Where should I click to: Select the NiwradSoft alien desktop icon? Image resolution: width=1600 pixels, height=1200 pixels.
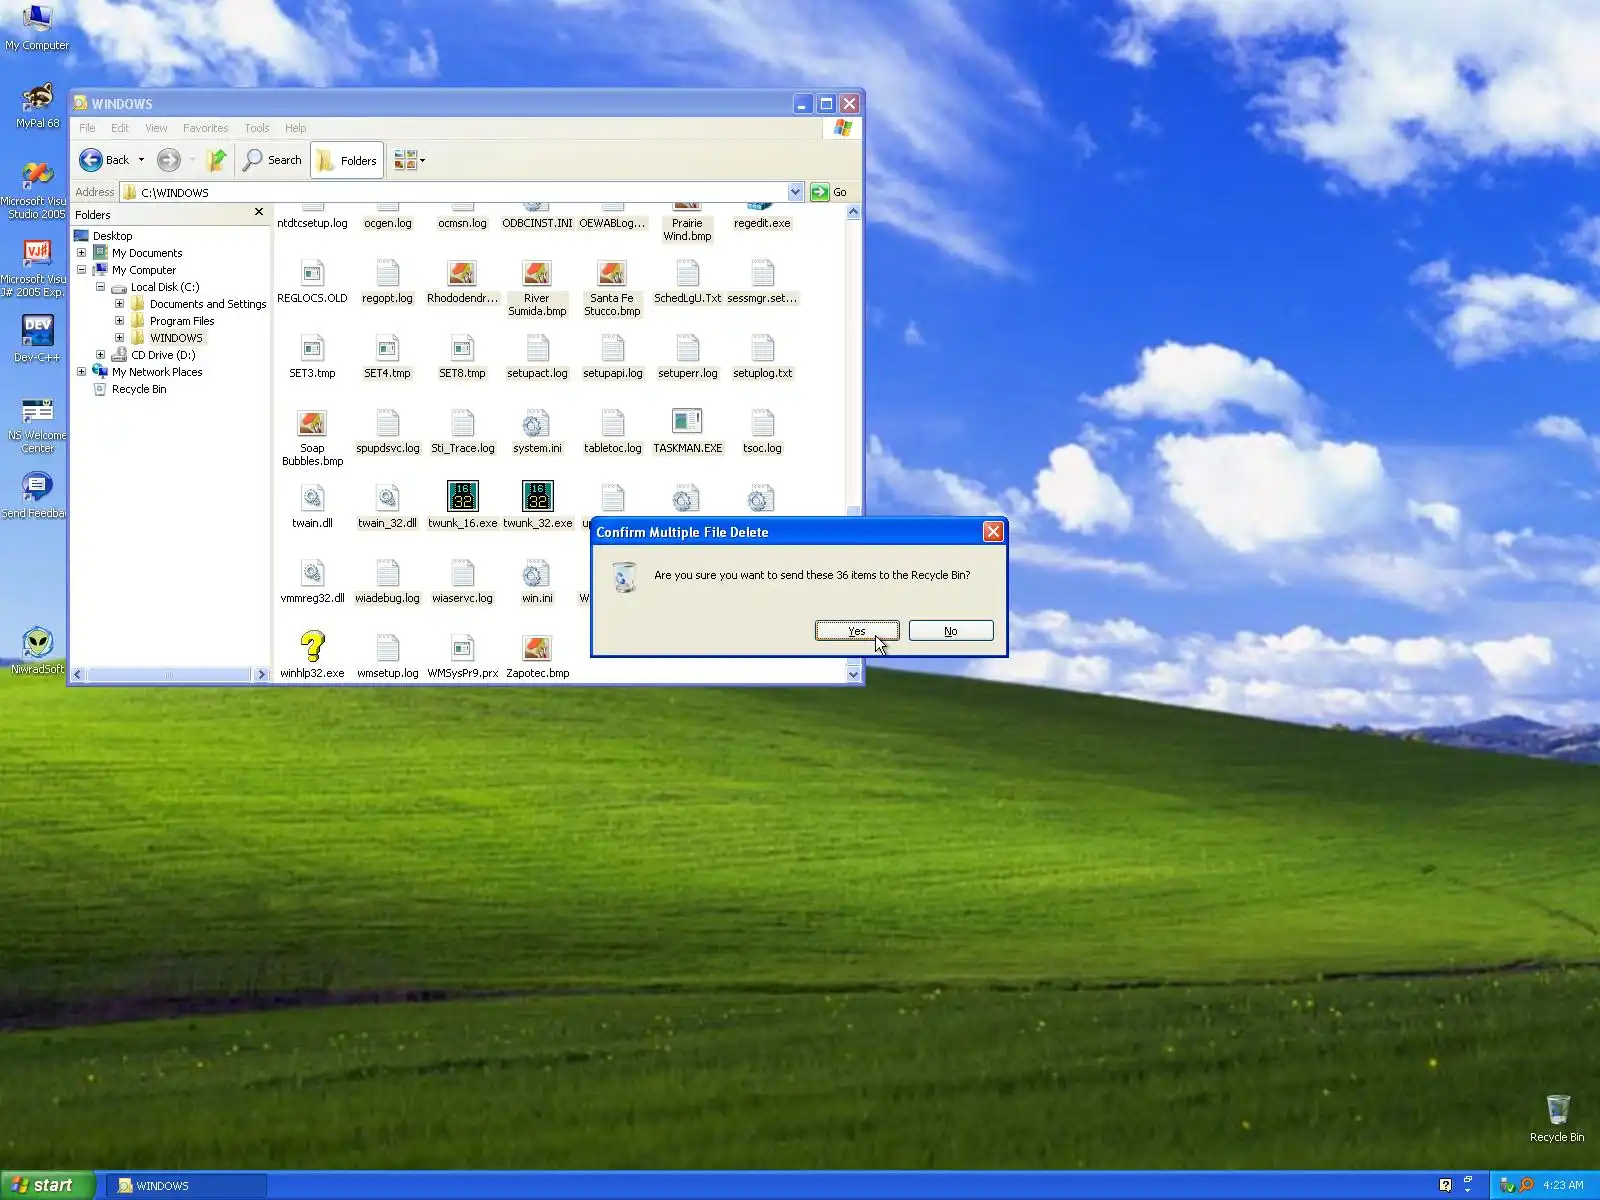pyautogui.click(x=38, y=643)
